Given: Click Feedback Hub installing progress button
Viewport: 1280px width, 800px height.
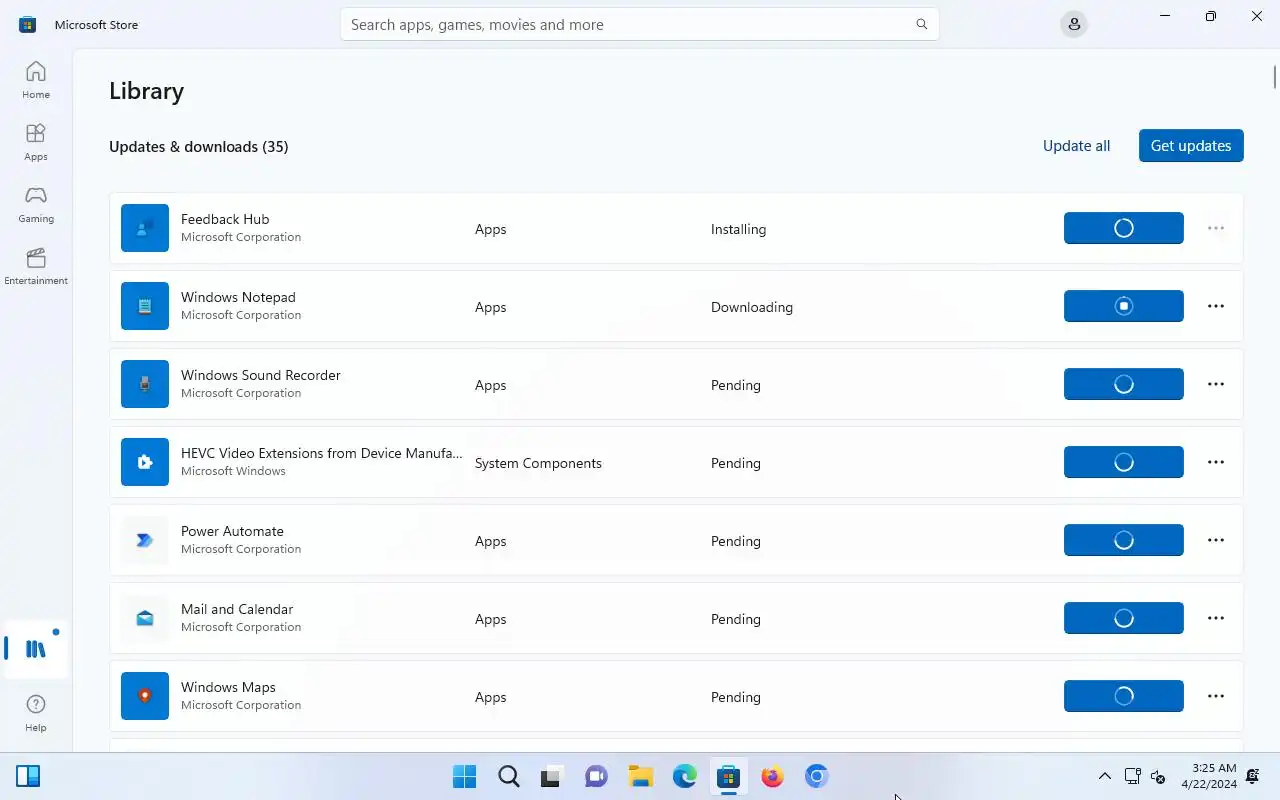Looking at the screenshot, I should point(1124,228).
